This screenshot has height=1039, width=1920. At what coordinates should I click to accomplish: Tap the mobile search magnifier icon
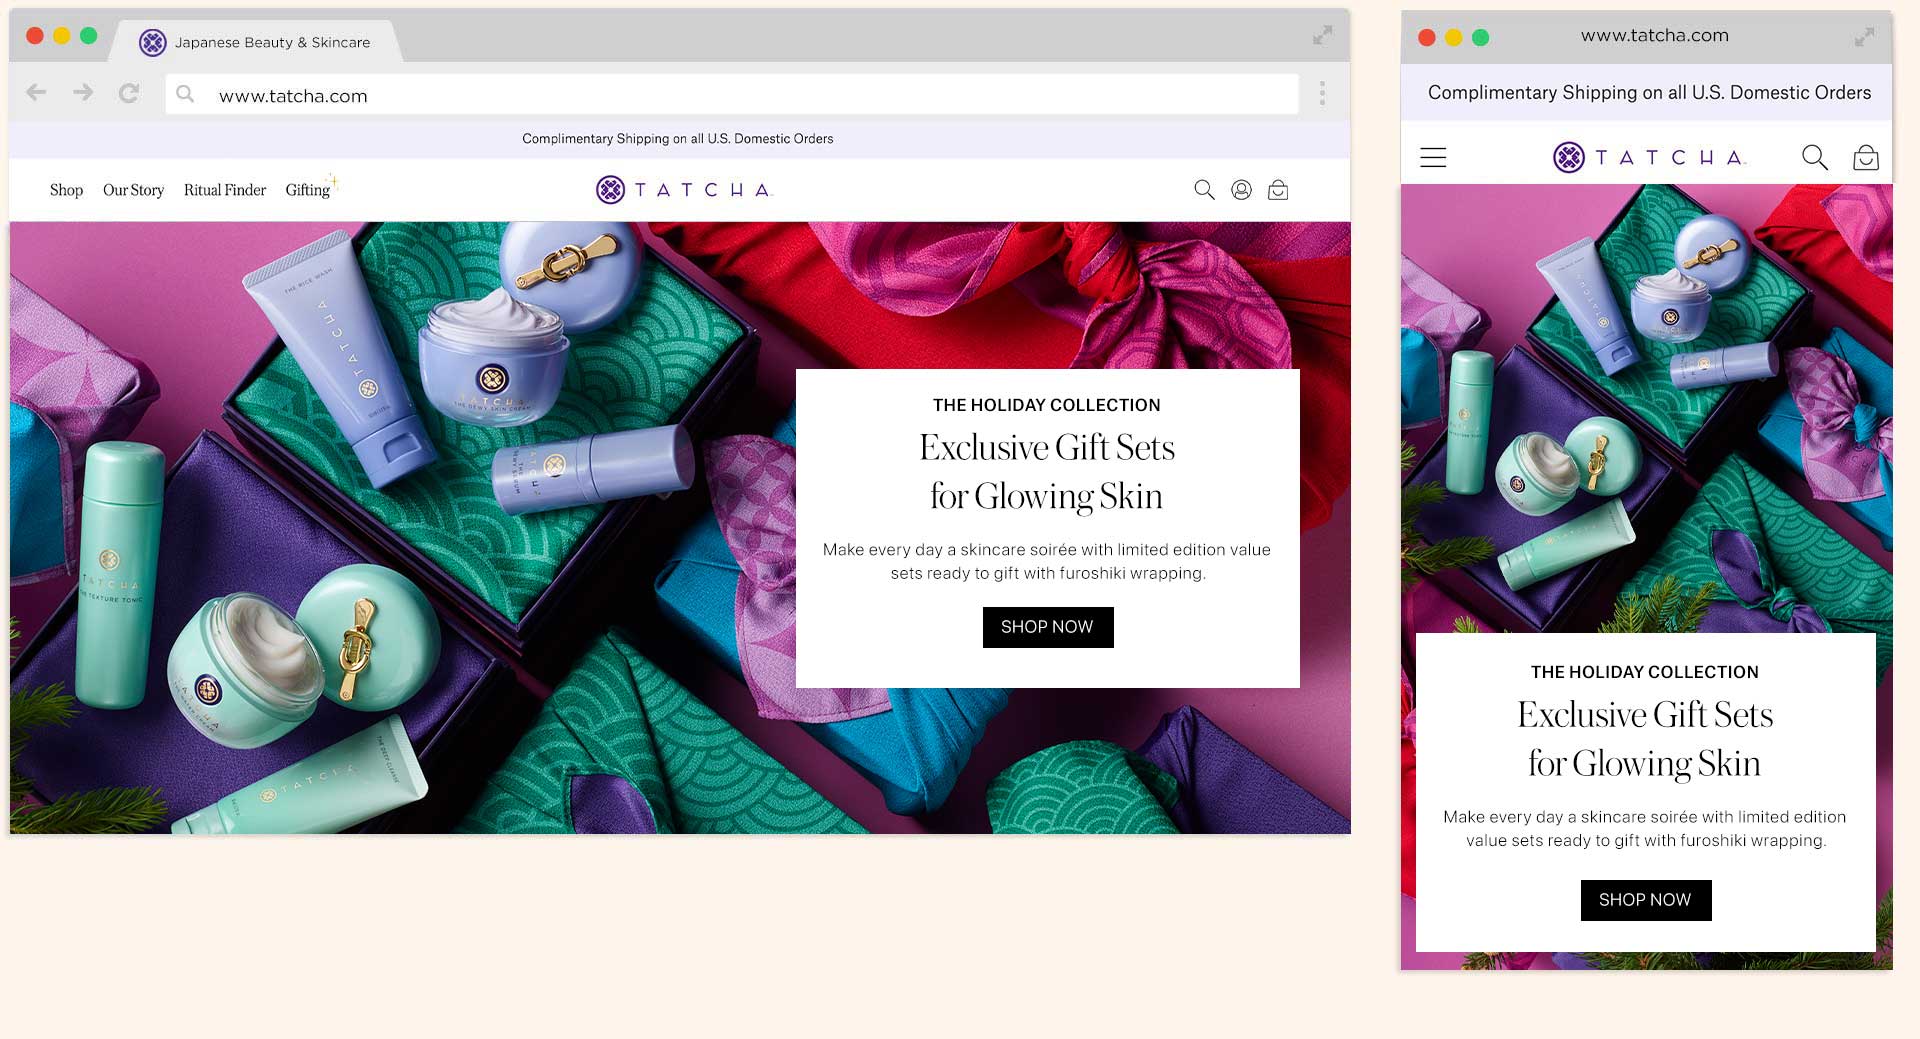(1814, 157)
